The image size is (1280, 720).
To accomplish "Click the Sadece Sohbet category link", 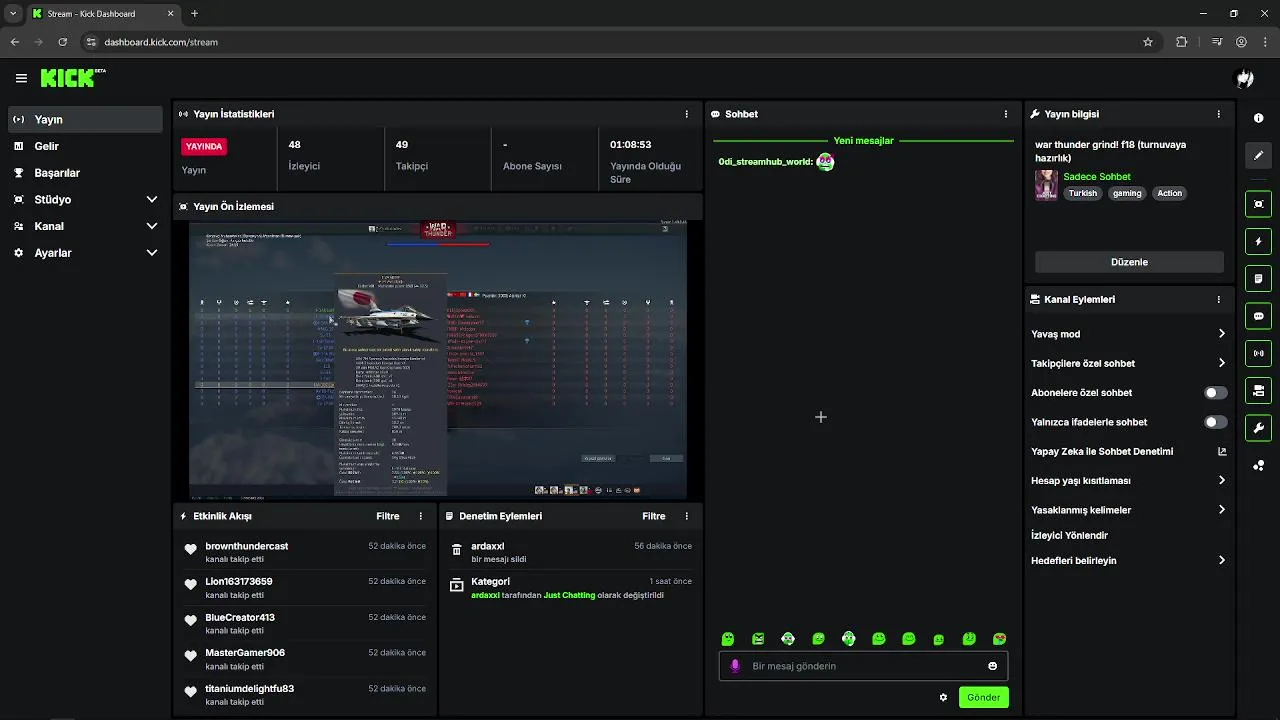I will point(1097,177).
